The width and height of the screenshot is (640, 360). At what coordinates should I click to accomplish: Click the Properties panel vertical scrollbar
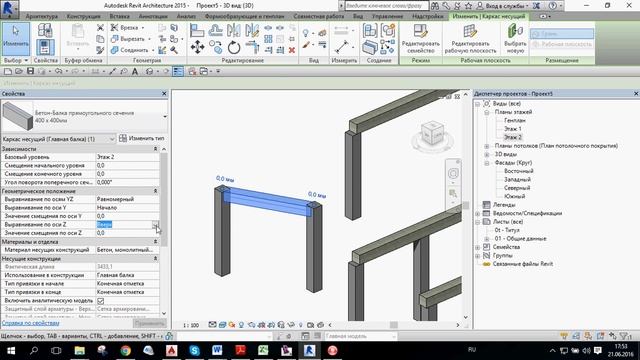164,200
